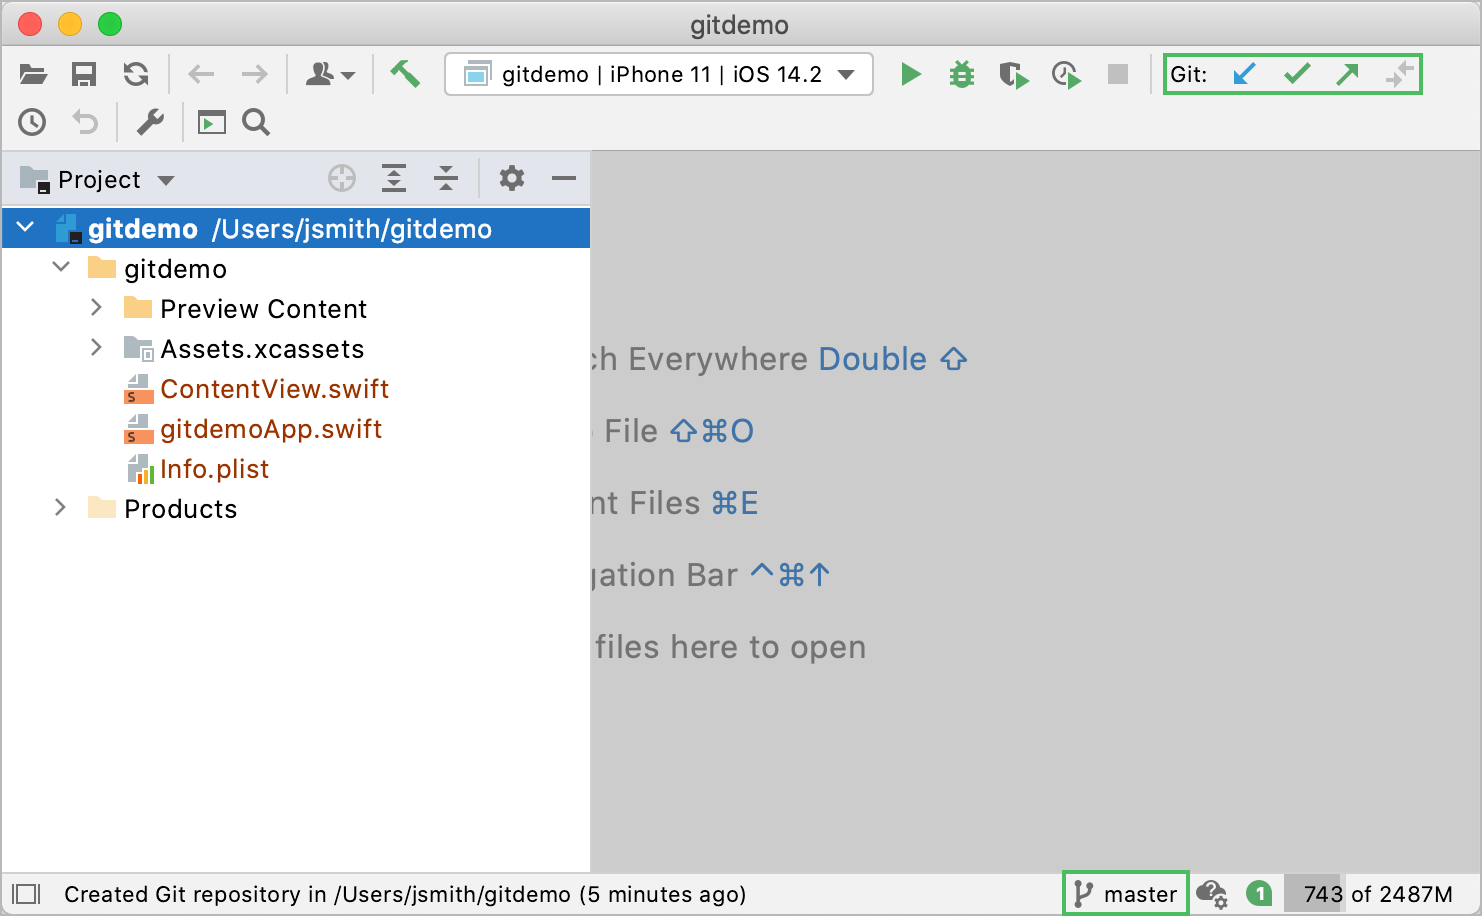Image resolution: width=1482 pixels, height=916 pixels.
Task: Open settings with wrench icon
Action: [x=150, y=122]
